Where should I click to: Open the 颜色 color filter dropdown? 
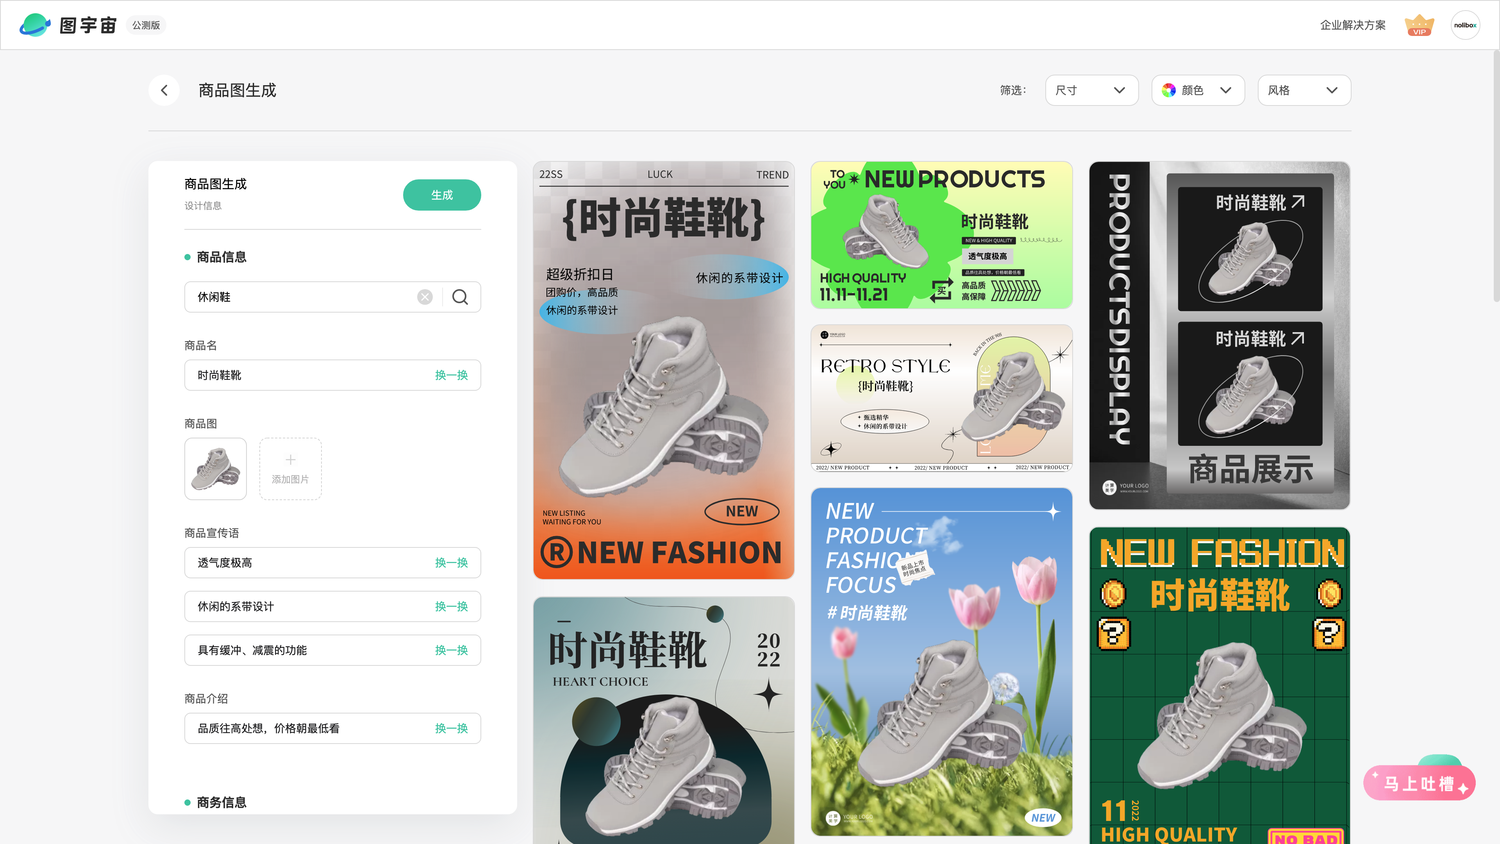1198,90
